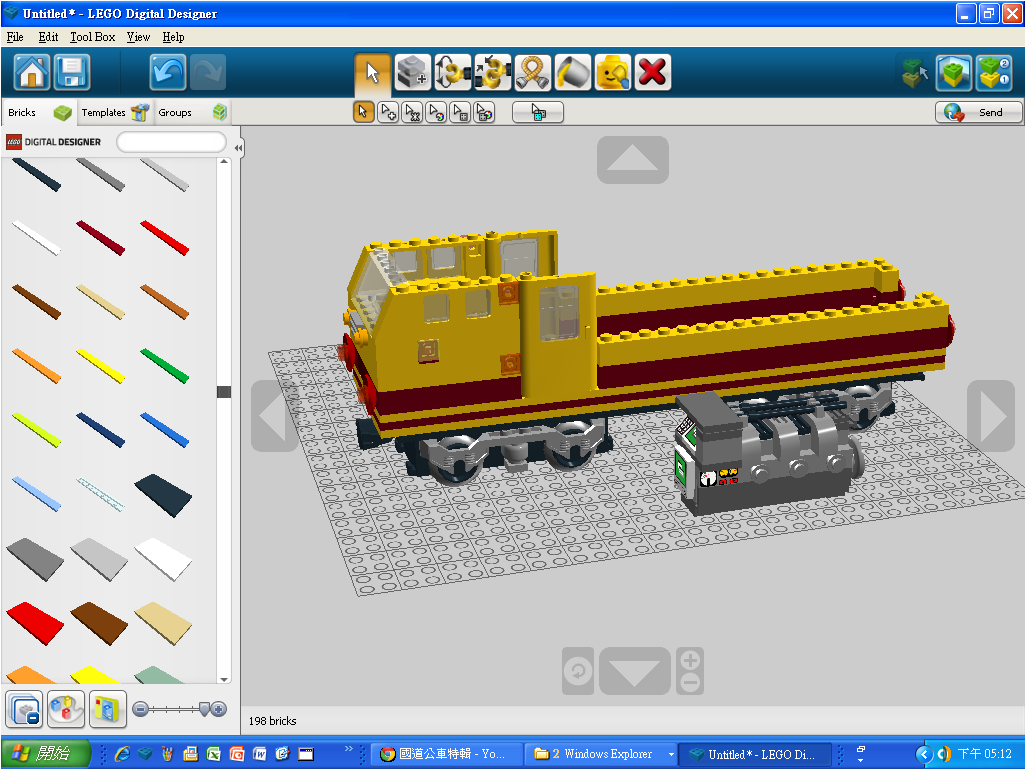Go to the Home screen icon
Viewport: 1026px width, 770px height.
(x=32, y=72)
